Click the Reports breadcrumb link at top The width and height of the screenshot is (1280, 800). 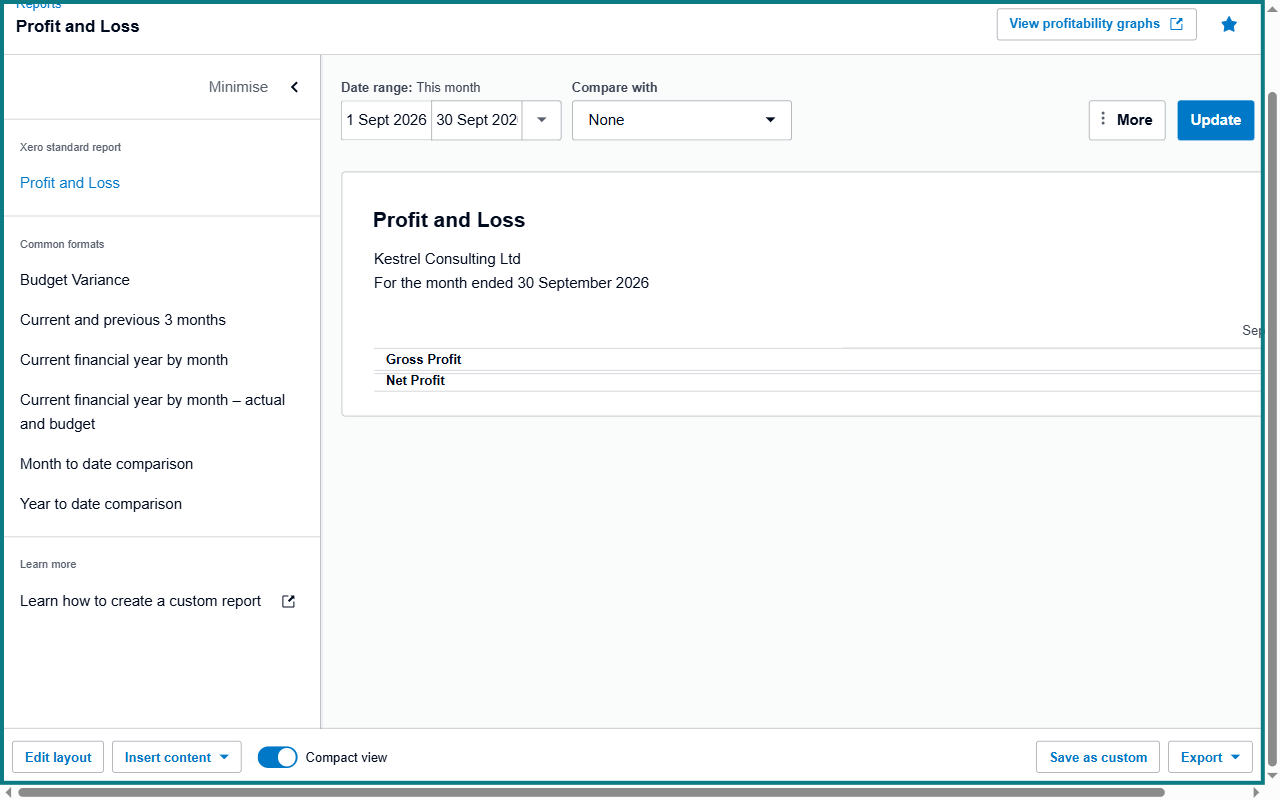click(x=38, y=4)
